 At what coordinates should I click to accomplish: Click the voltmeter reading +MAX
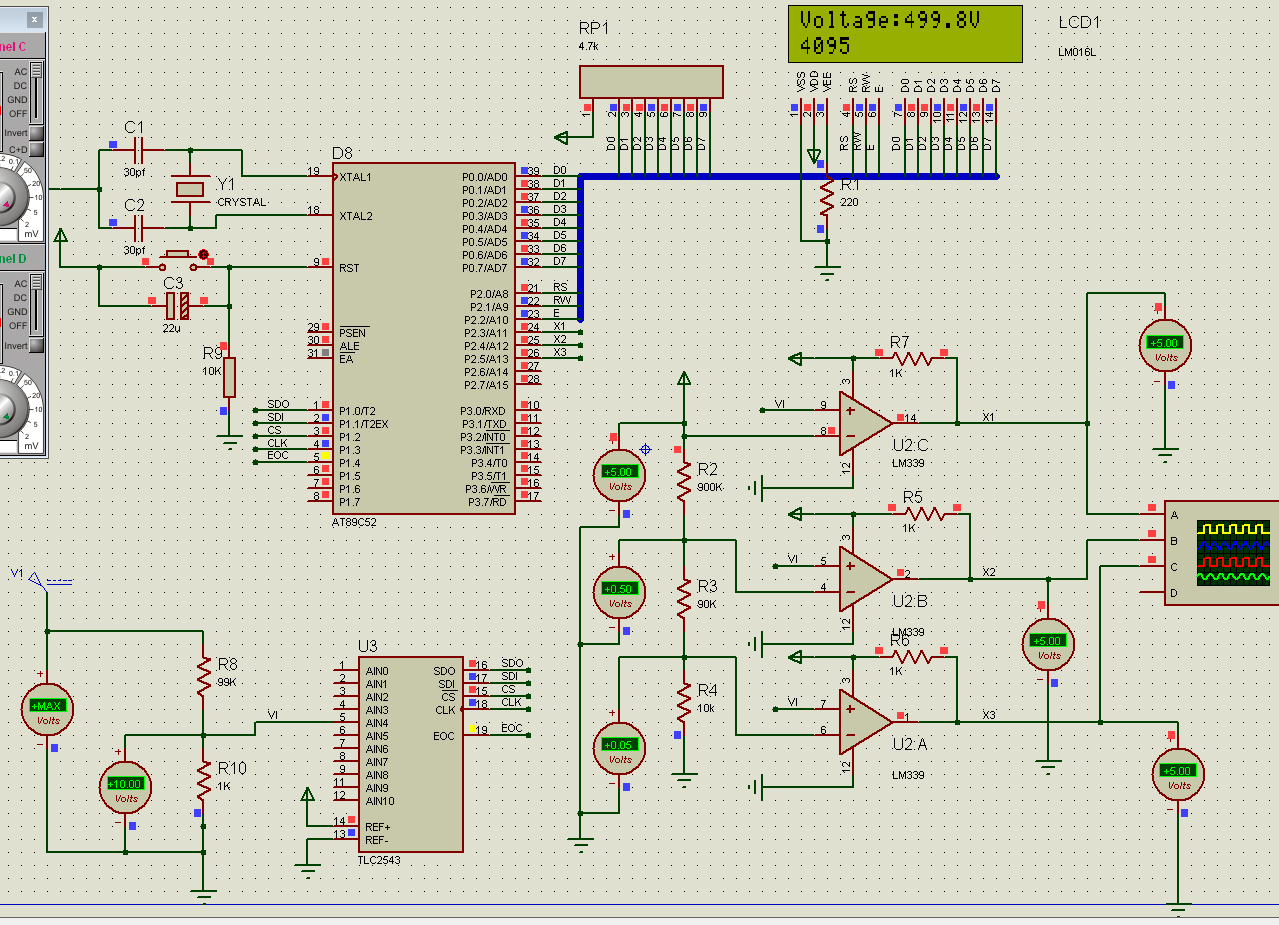pos(48,710)
